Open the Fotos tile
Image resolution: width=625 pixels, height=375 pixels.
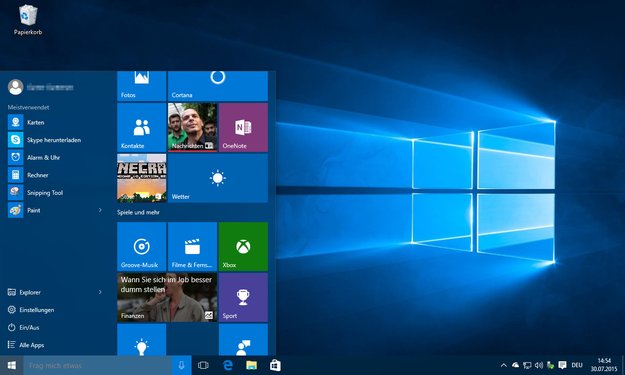[x=142, y=86]
